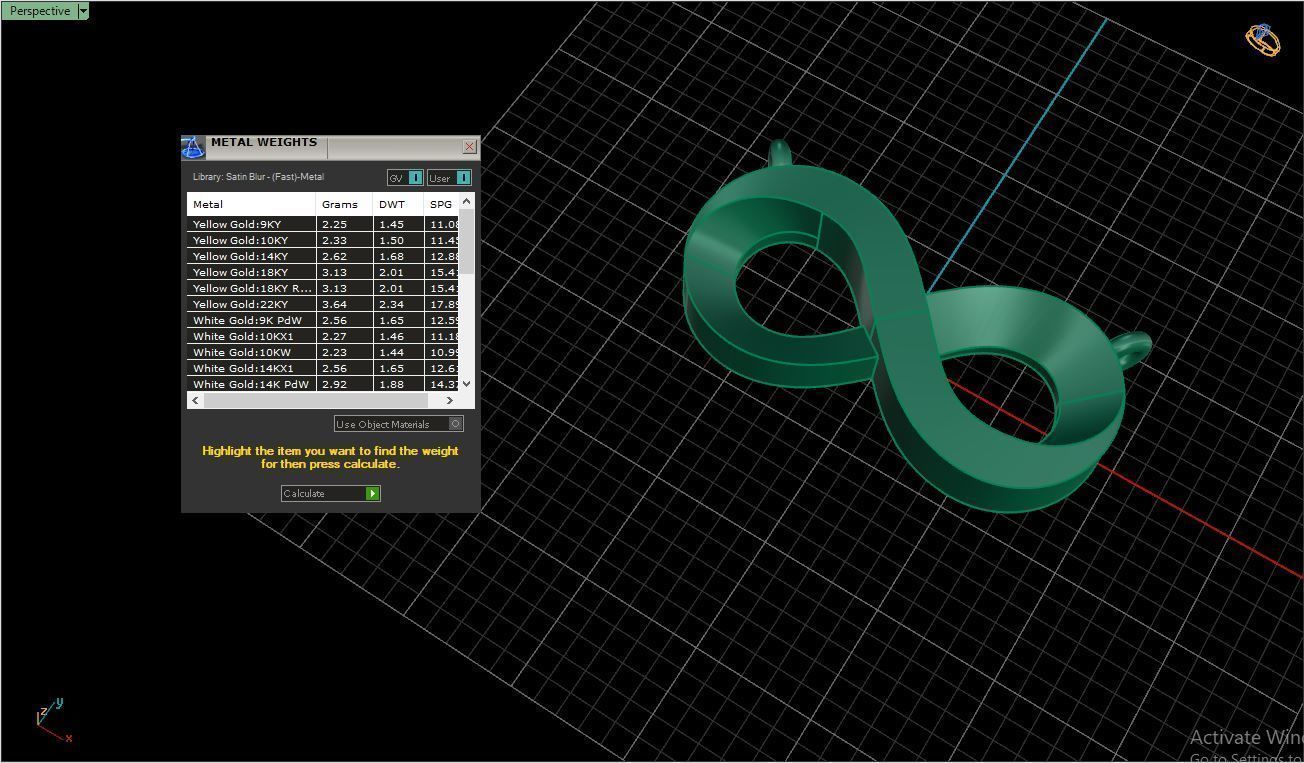This screenshot has height=763, width=1304.
Task: Click the Metal Weights scale icon
Action: pos(193,147)
